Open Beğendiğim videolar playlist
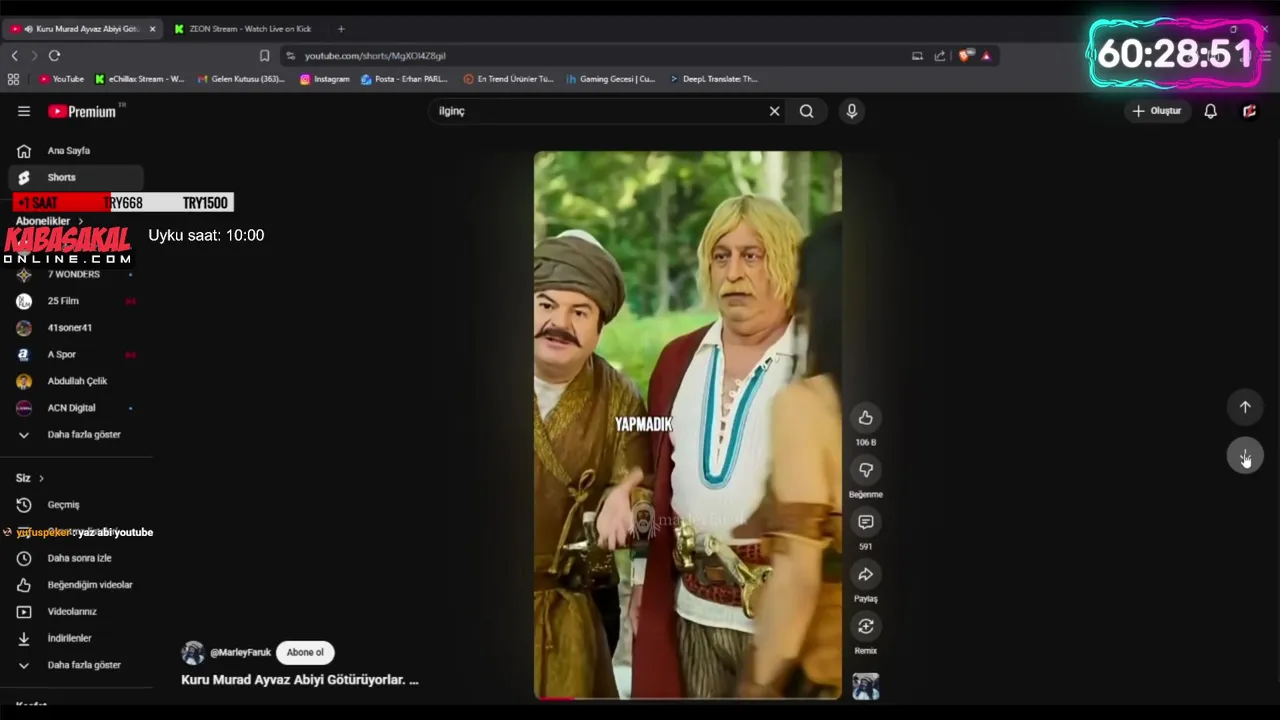 click(76, 585)
